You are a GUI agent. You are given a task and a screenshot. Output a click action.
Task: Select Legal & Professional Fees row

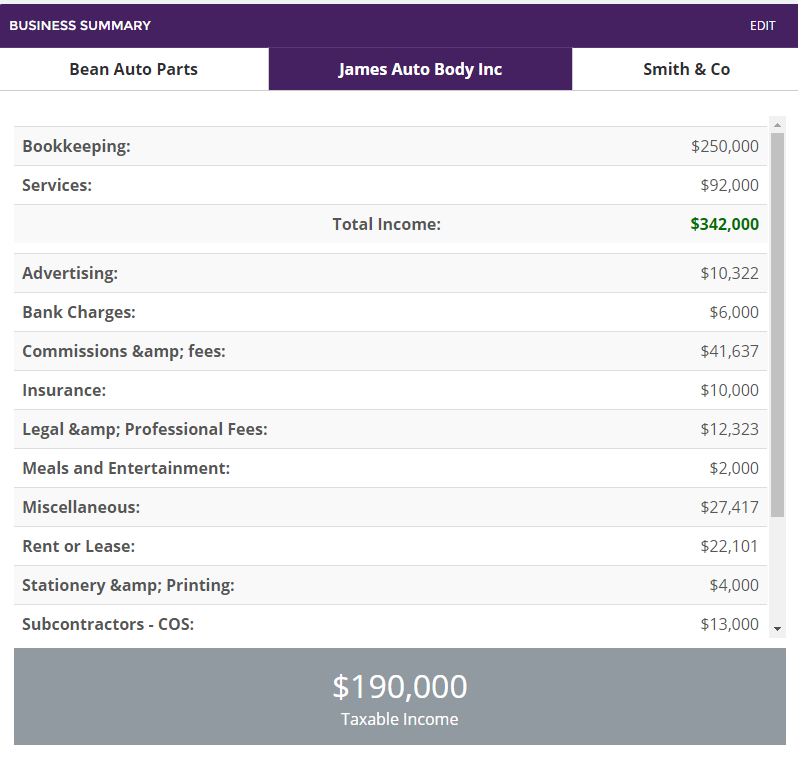click(x=390, y=429)
